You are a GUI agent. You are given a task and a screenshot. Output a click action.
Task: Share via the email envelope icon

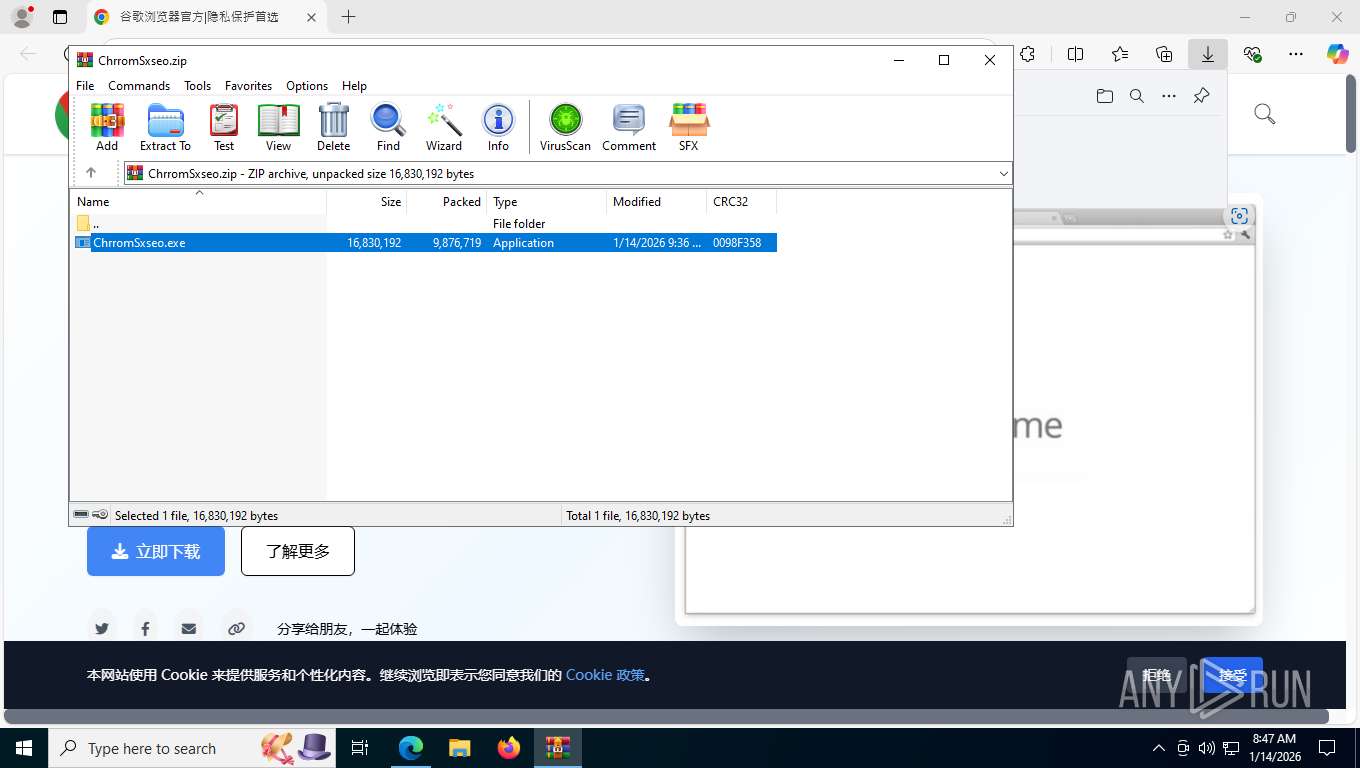click(x=189, y=629)
